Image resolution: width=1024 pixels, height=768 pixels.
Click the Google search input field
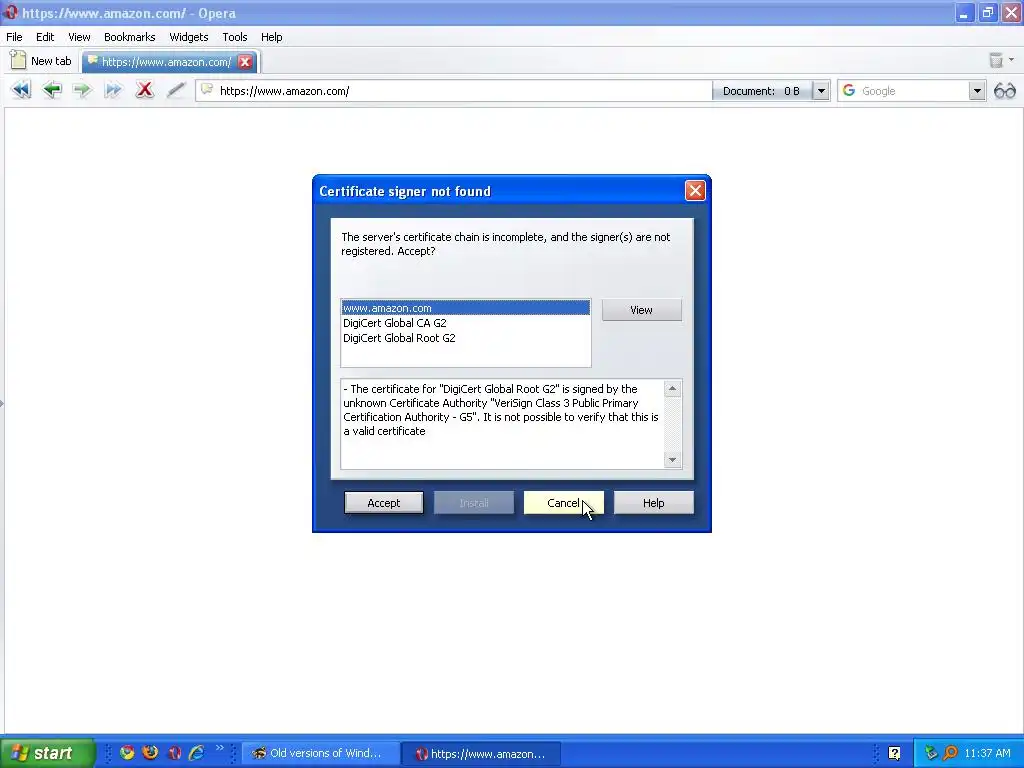pyautogui.click(x=912, y=91)
